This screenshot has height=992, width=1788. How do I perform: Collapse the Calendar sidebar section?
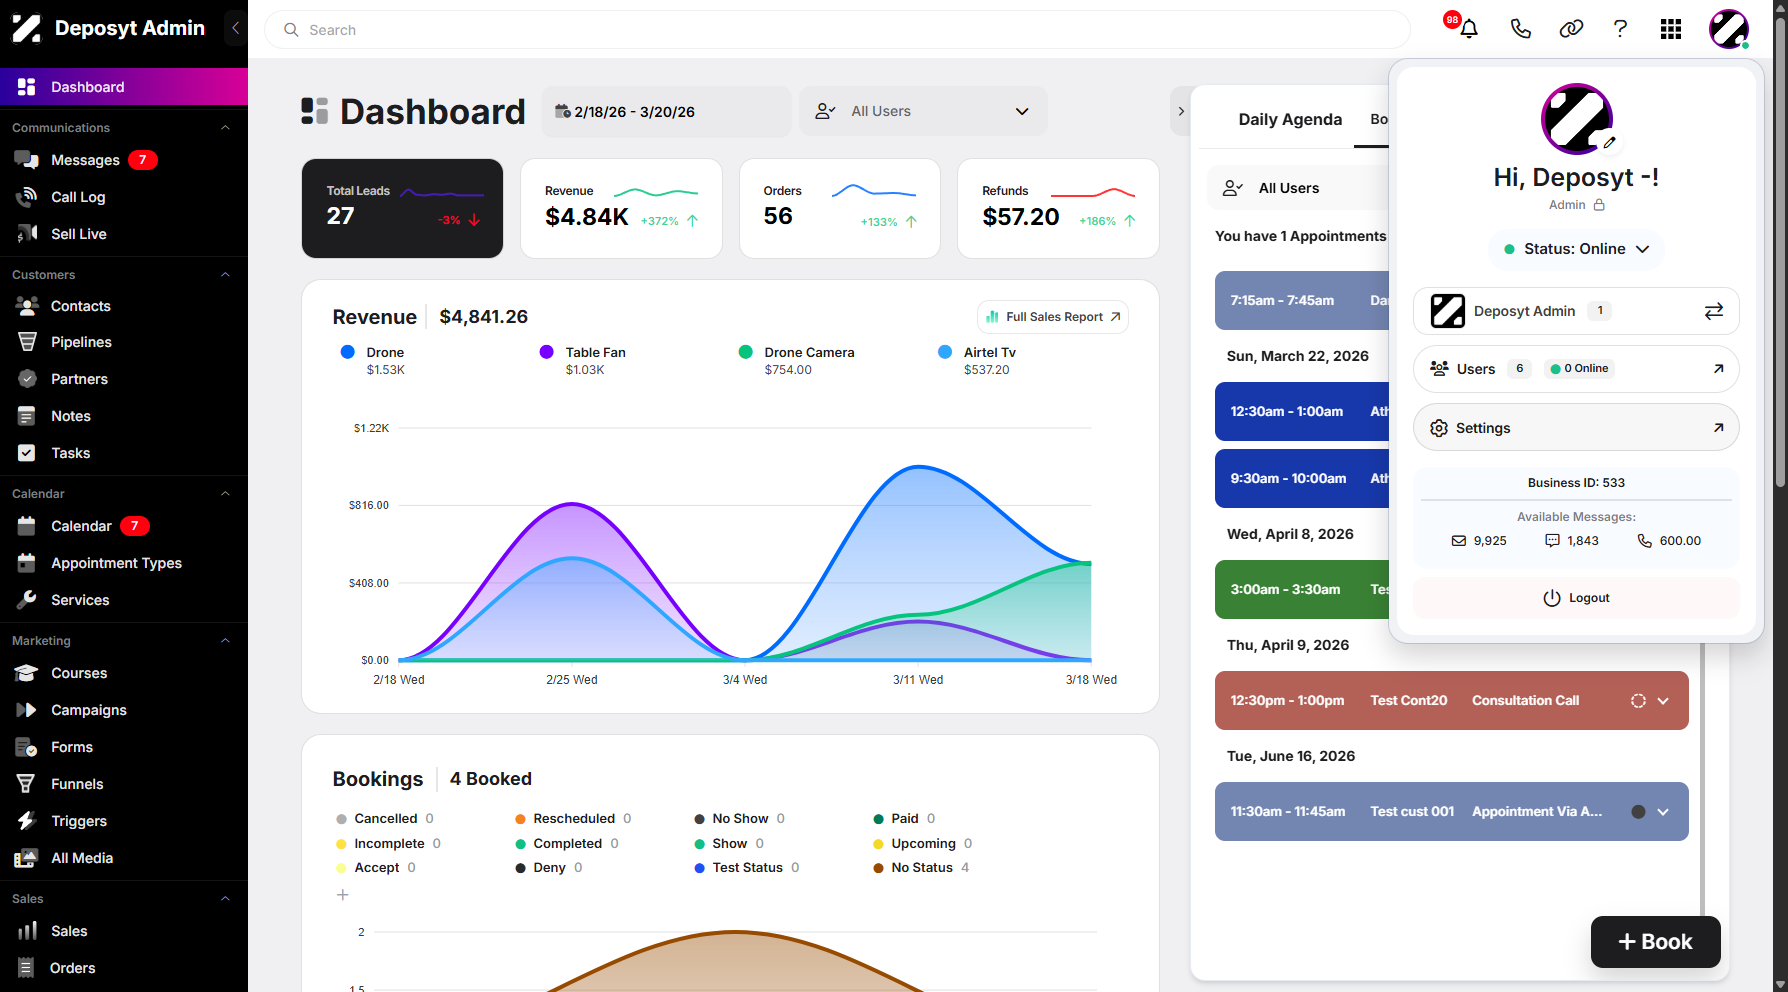(225, 494)
